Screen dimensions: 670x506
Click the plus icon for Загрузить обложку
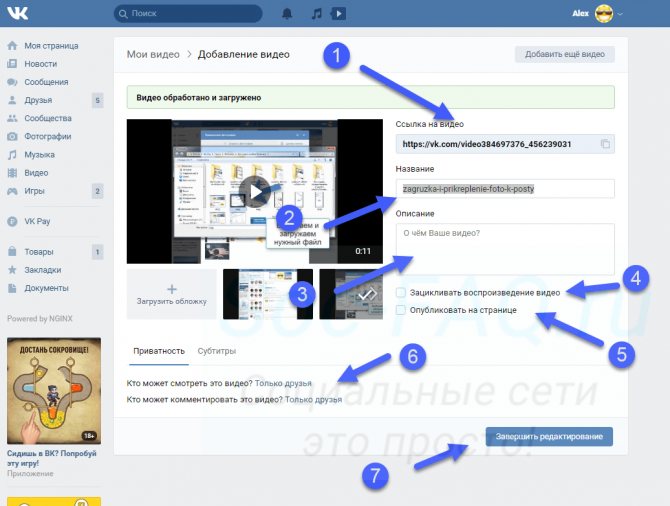click(x=172, y=289)
